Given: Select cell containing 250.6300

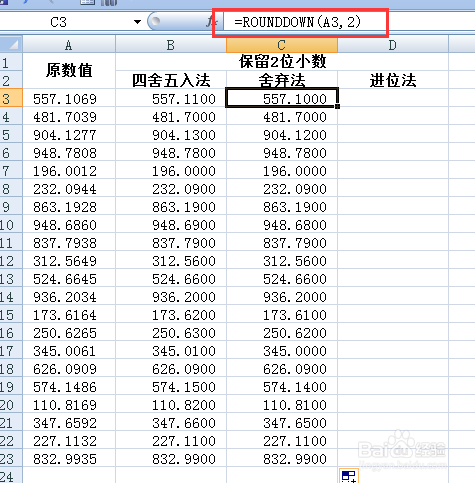Looking at the screenshot, I should [x=171, y=333].
